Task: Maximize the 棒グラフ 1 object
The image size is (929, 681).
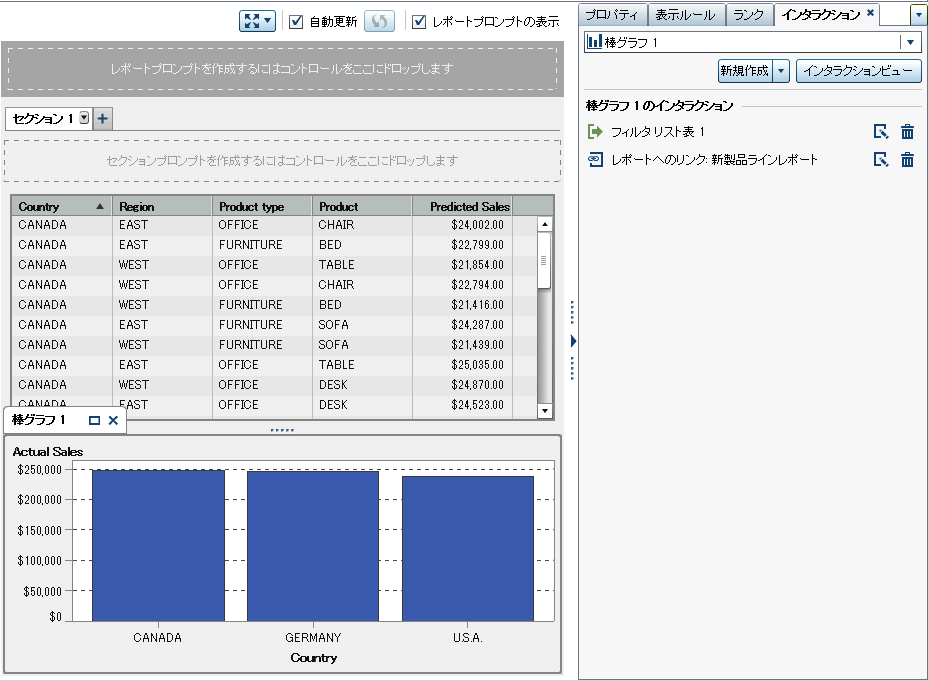Action: [94, 421]
